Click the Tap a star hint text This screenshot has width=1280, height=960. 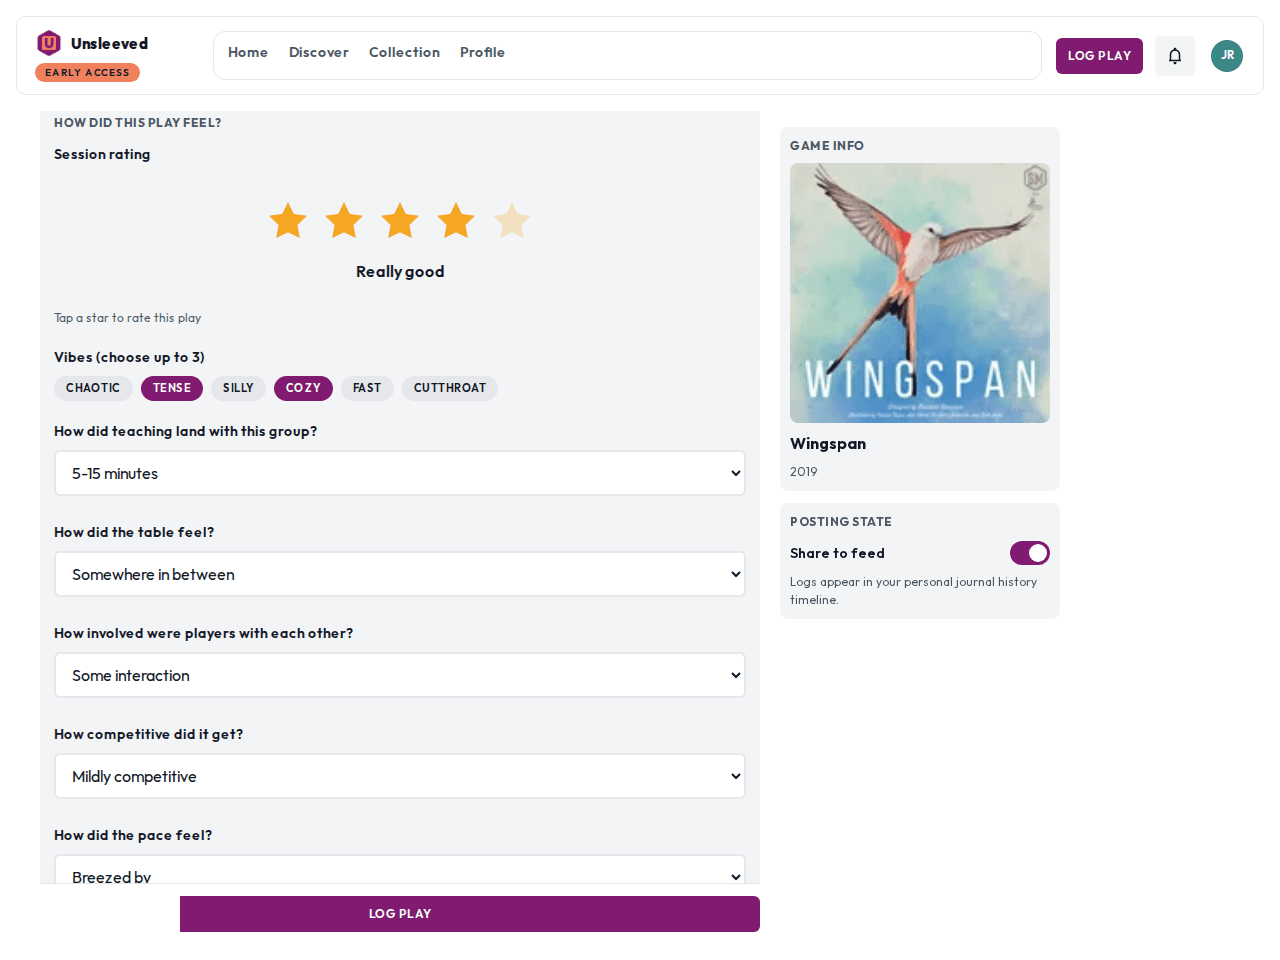pos(128,318)
